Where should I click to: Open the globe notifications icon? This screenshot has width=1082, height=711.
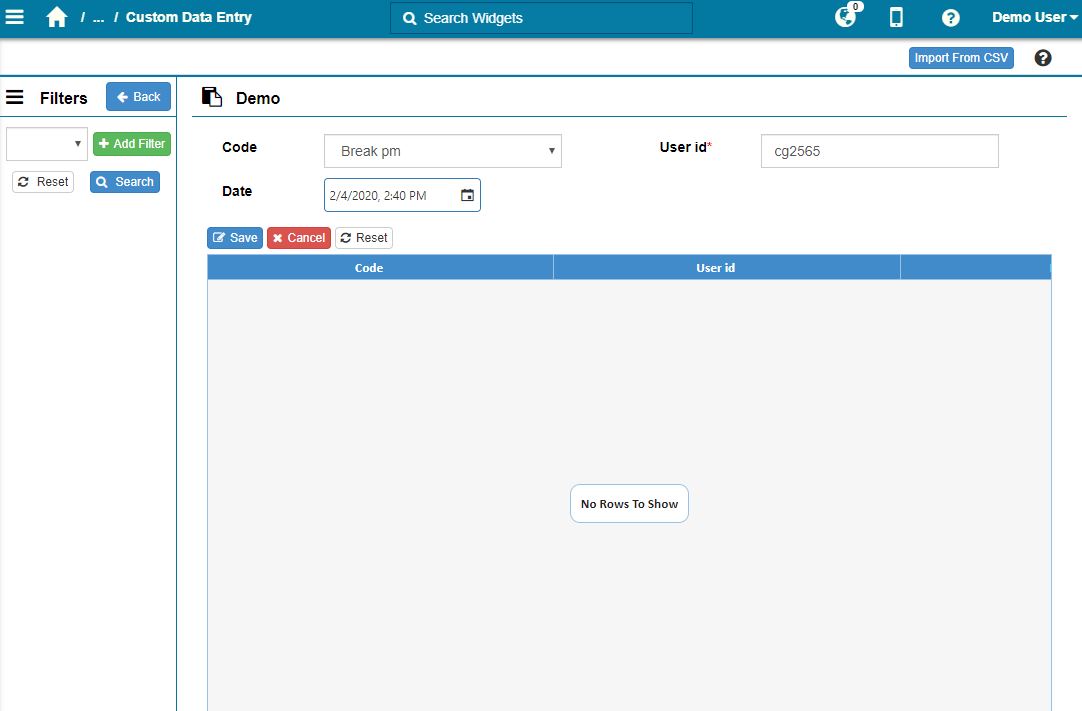point(846,17)
